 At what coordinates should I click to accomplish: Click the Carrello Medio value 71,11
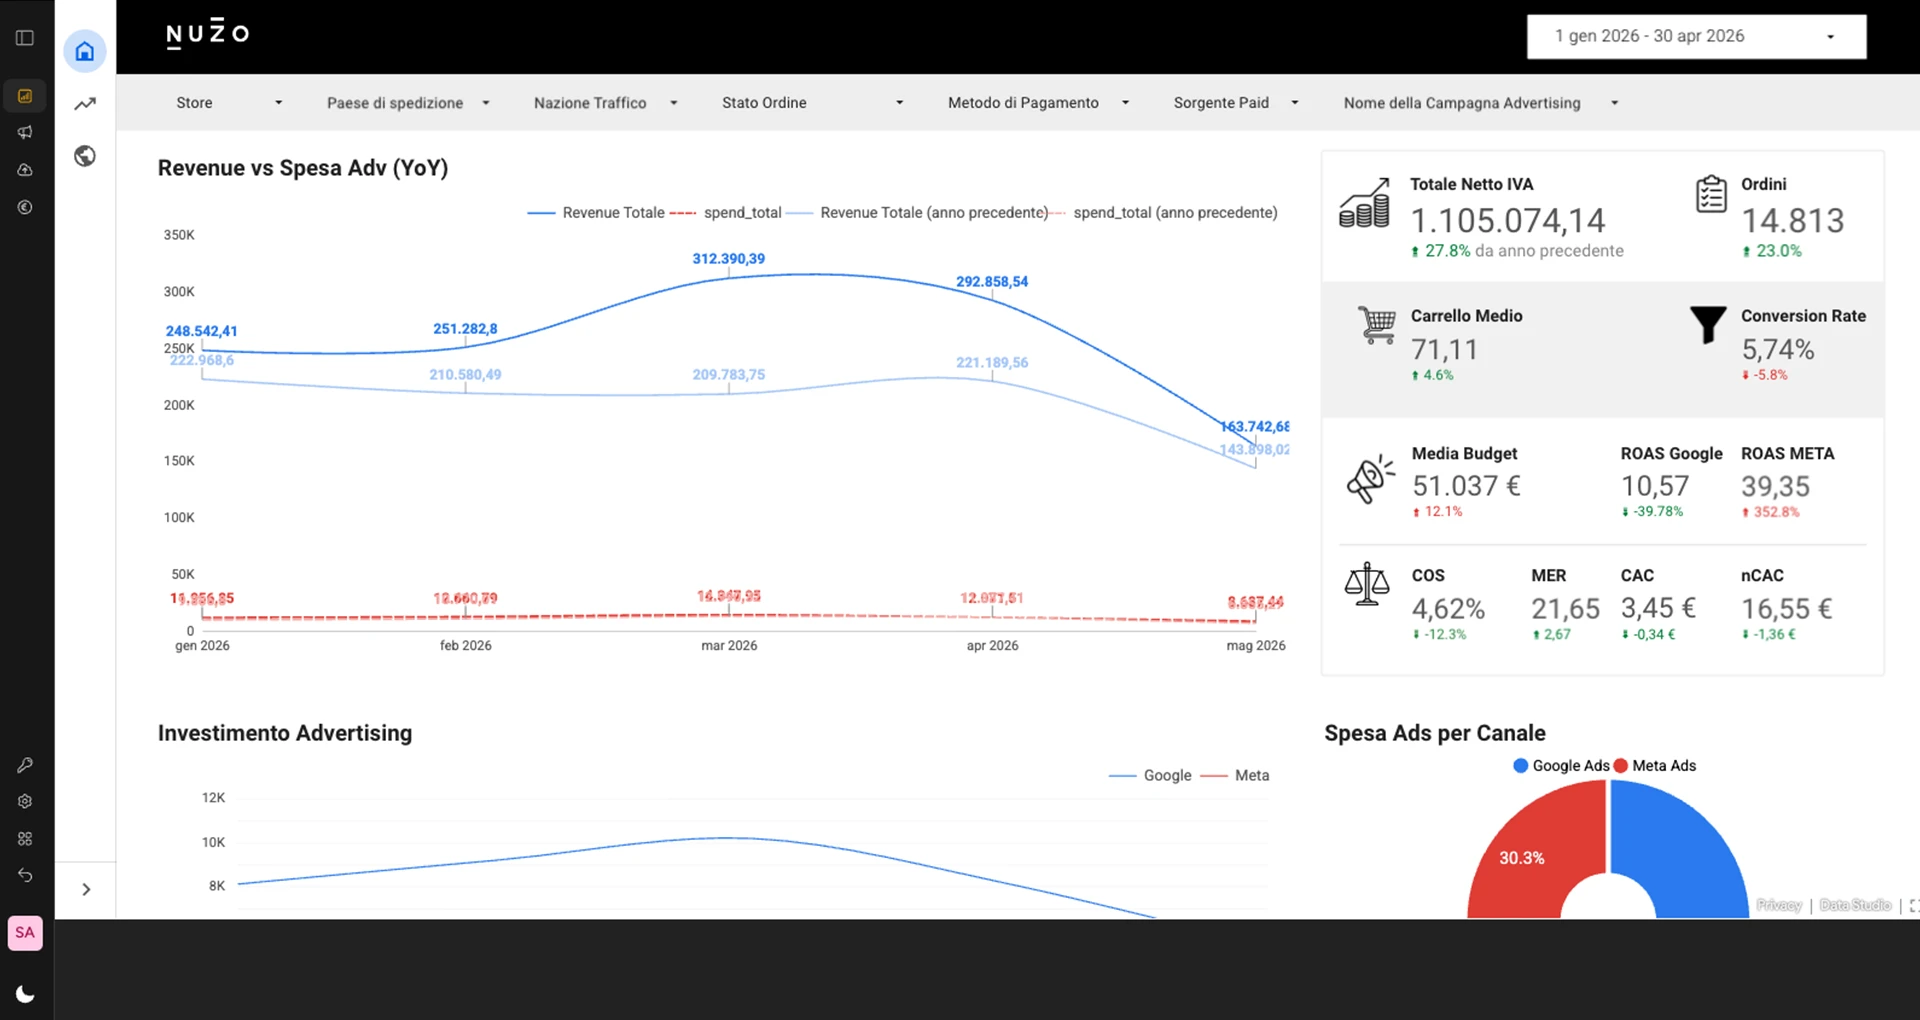point(1444,349)
